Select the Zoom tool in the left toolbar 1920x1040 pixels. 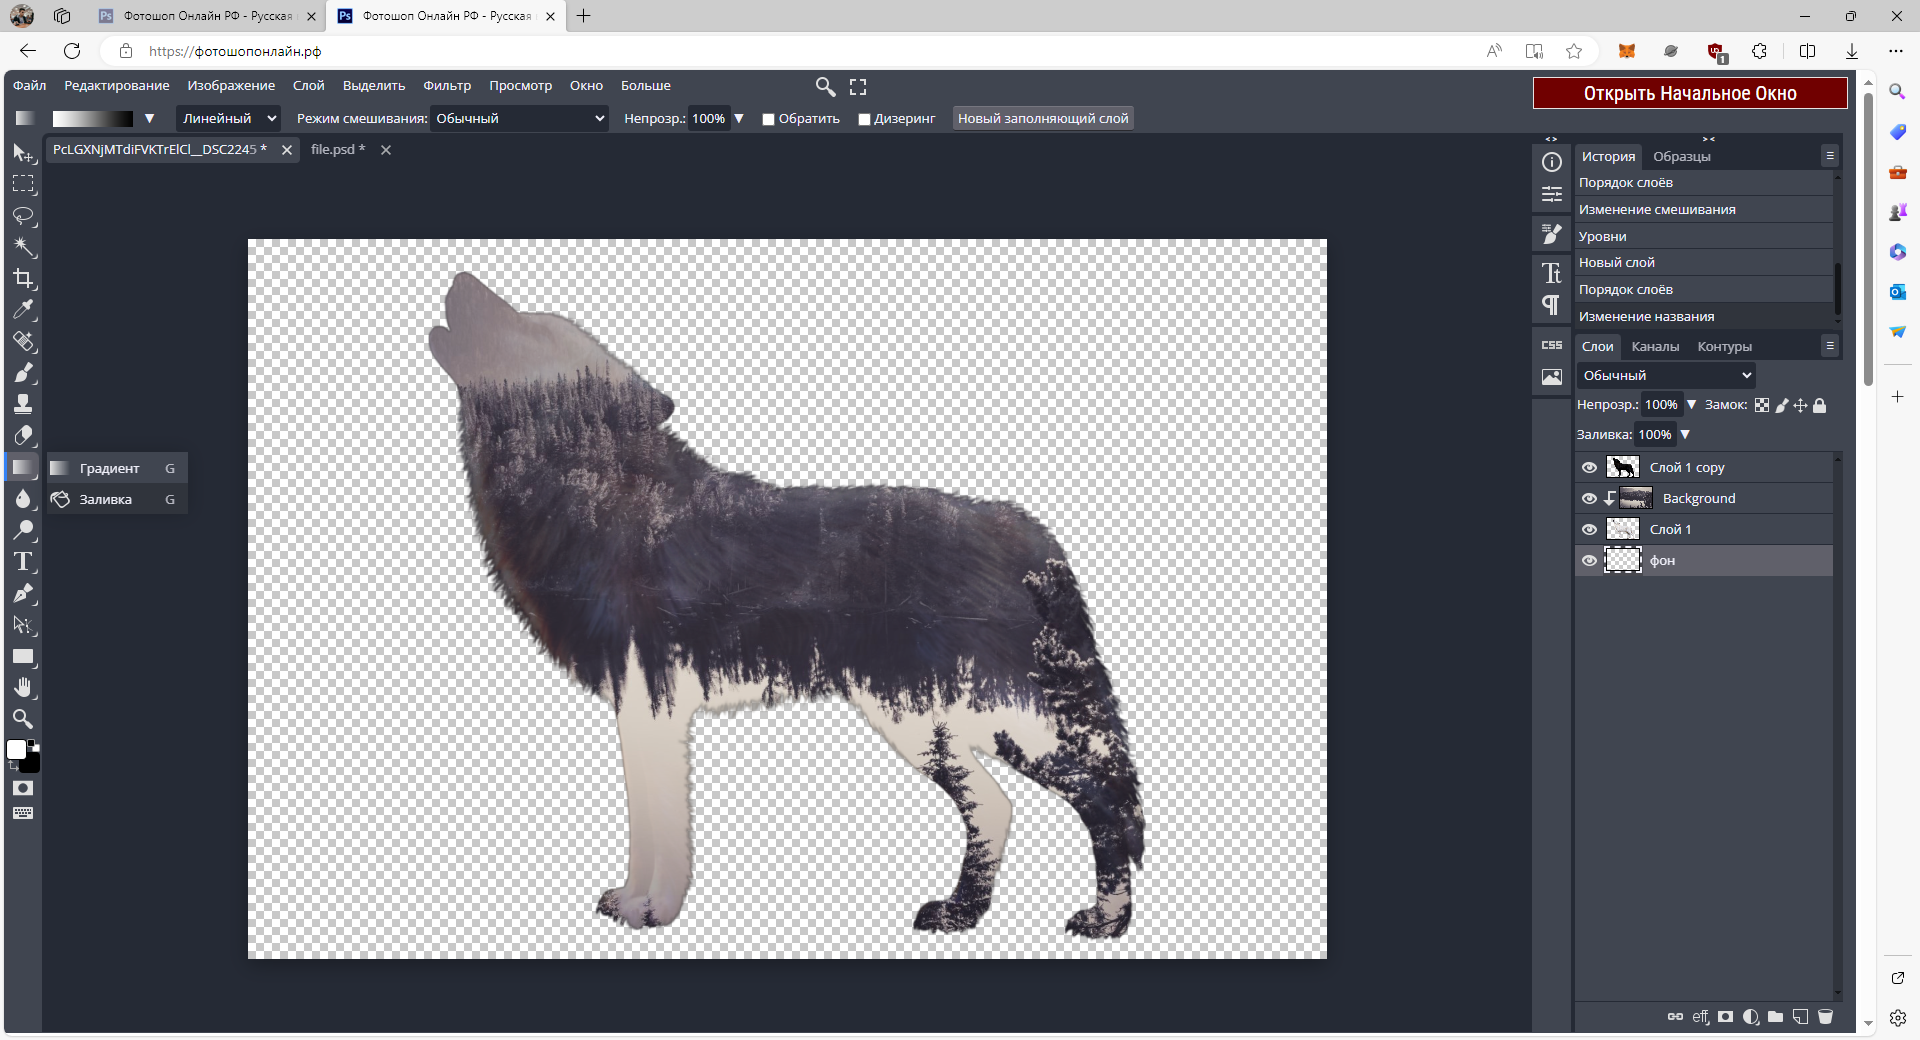(24, 719)
